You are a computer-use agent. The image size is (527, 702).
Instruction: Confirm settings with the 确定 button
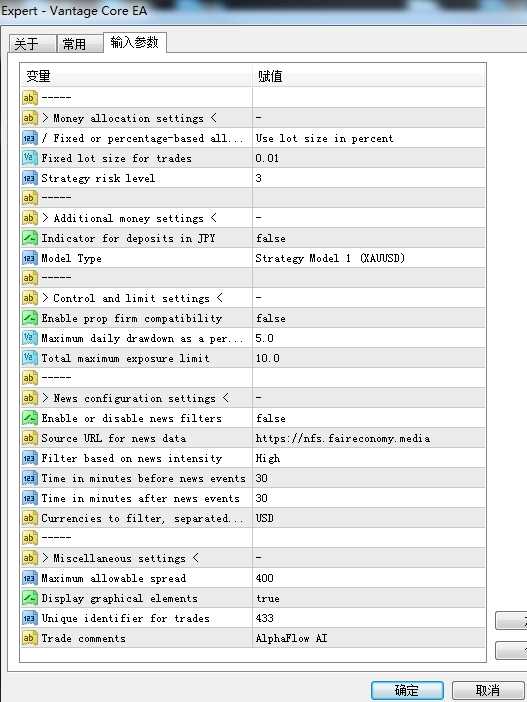[x=407, y=690]
